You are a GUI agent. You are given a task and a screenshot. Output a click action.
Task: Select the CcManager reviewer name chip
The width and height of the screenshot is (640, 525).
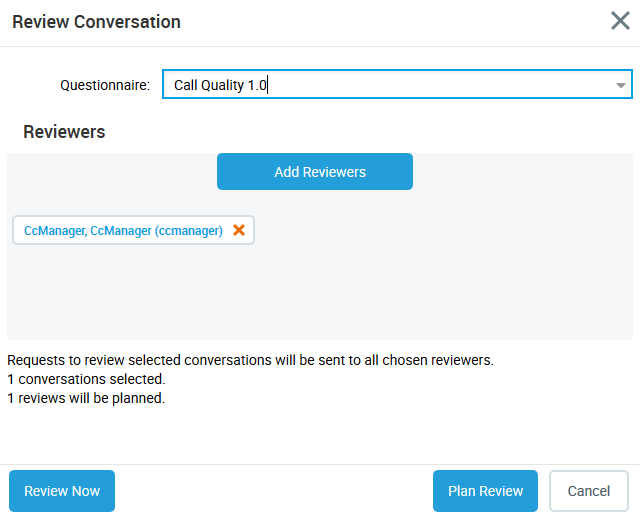coord(122,231)
